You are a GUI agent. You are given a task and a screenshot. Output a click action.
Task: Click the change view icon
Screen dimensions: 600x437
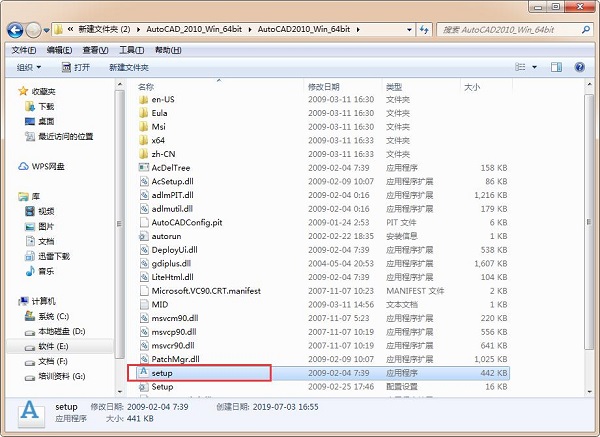520,67
